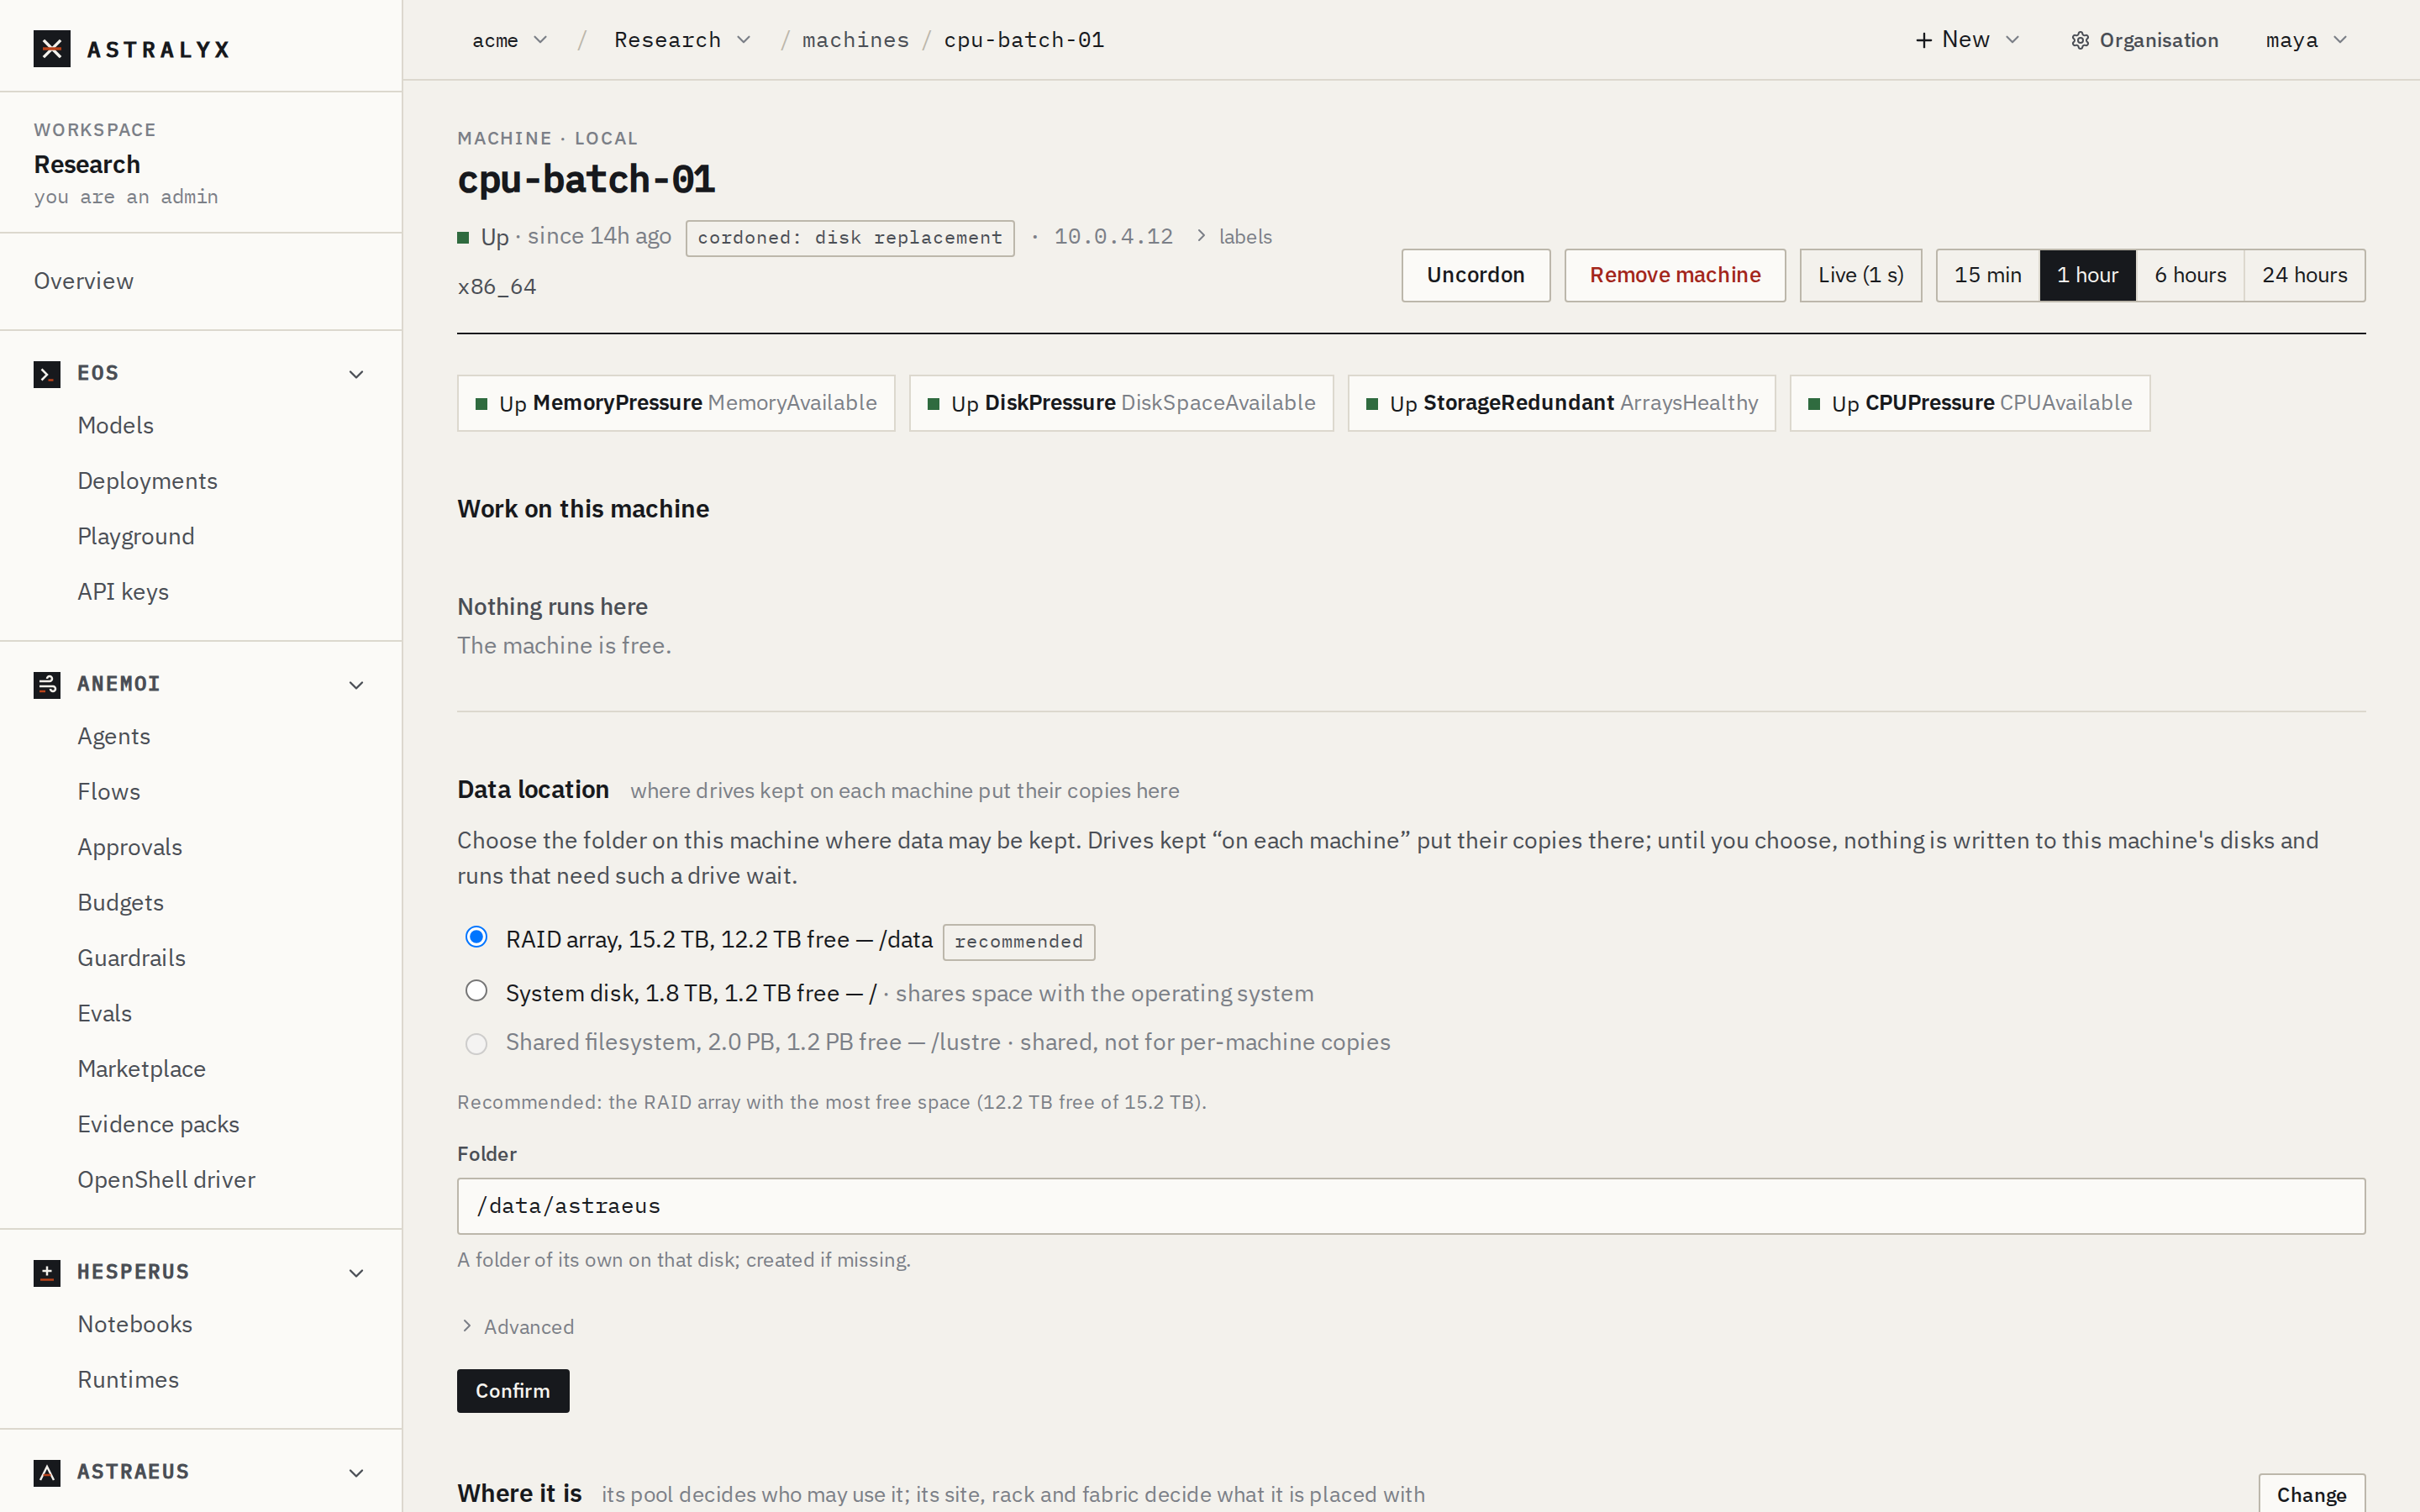
Task: Confirm the data location
Action: 513,1391
